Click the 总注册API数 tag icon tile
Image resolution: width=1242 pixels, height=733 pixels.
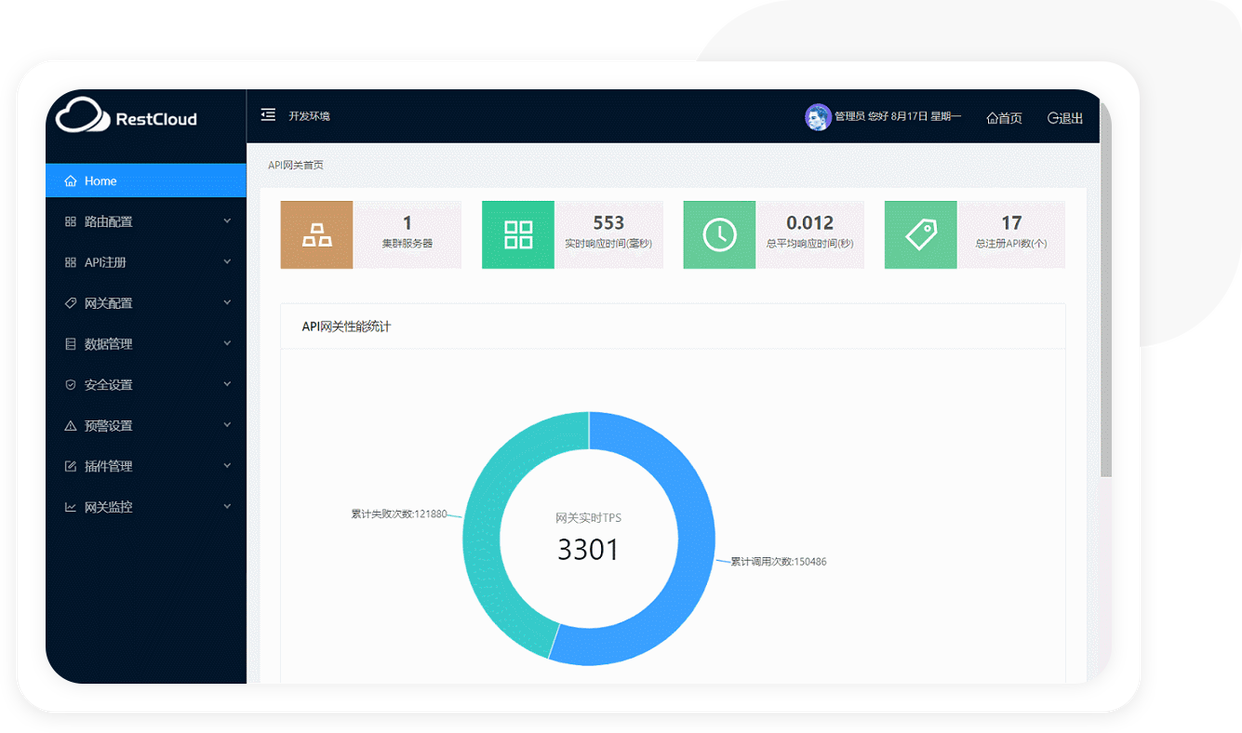(x=921, y=235)
